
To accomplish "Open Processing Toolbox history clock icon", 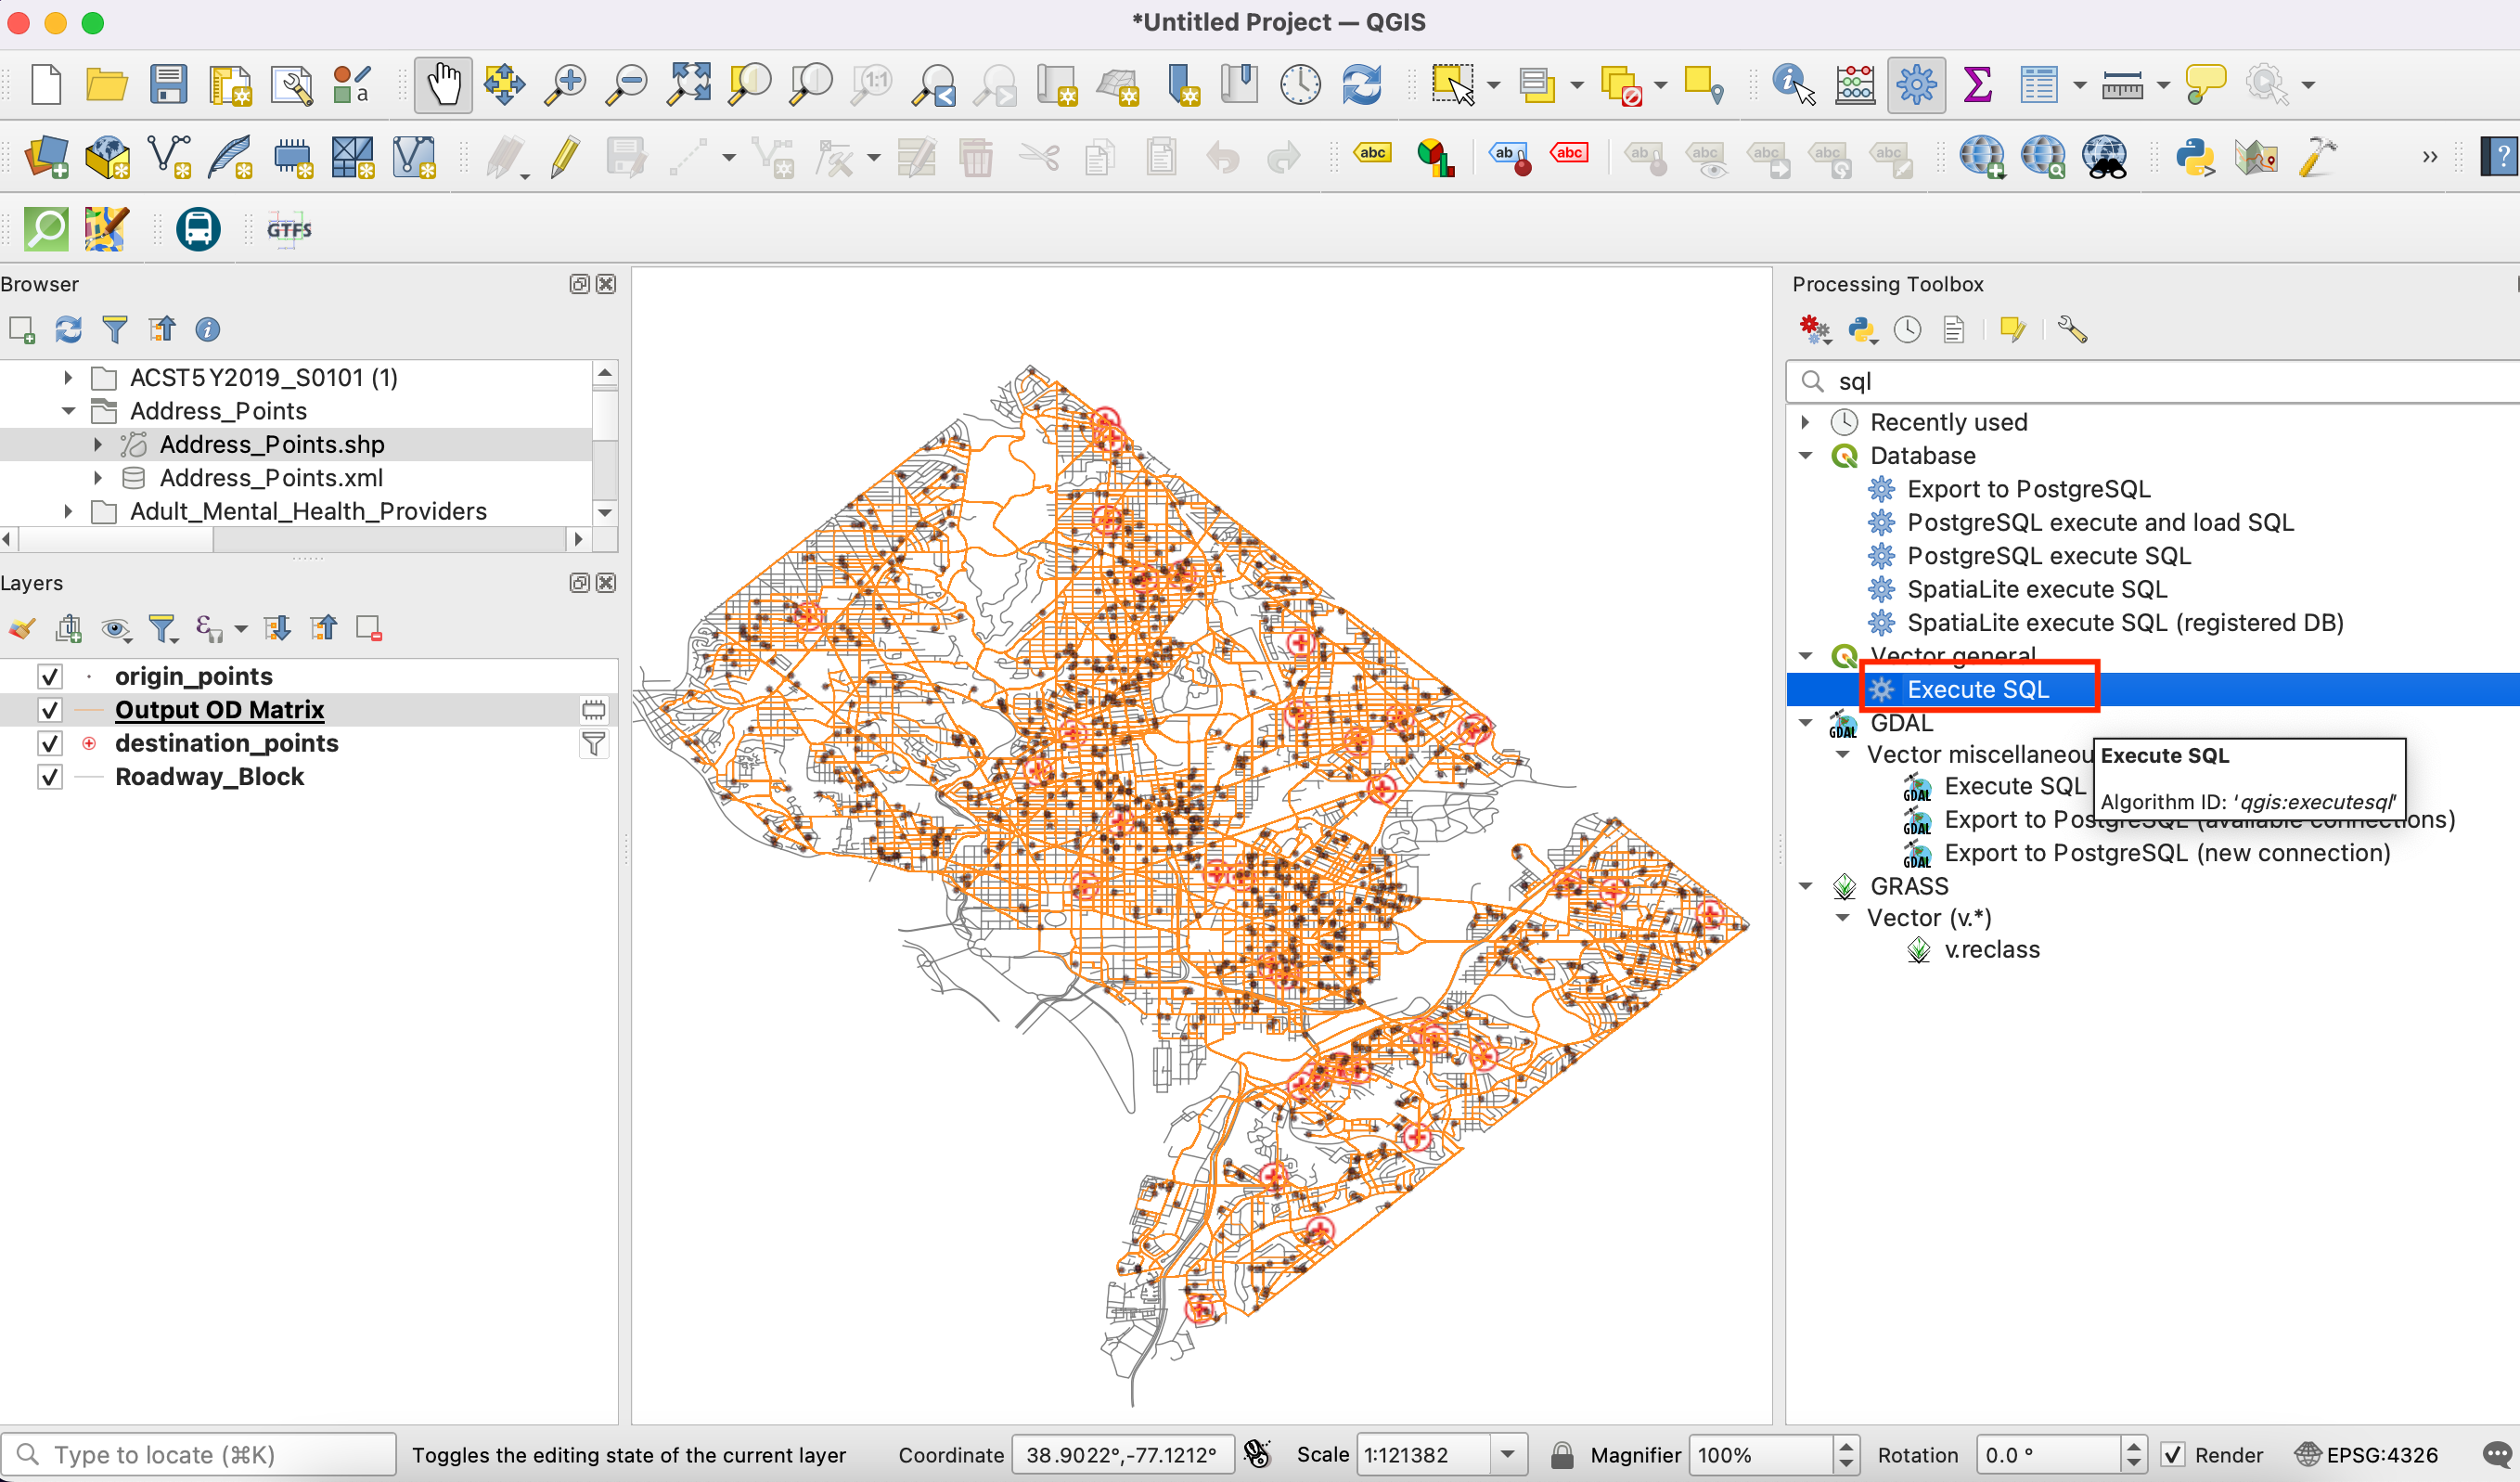I will tap(1907, 330).
